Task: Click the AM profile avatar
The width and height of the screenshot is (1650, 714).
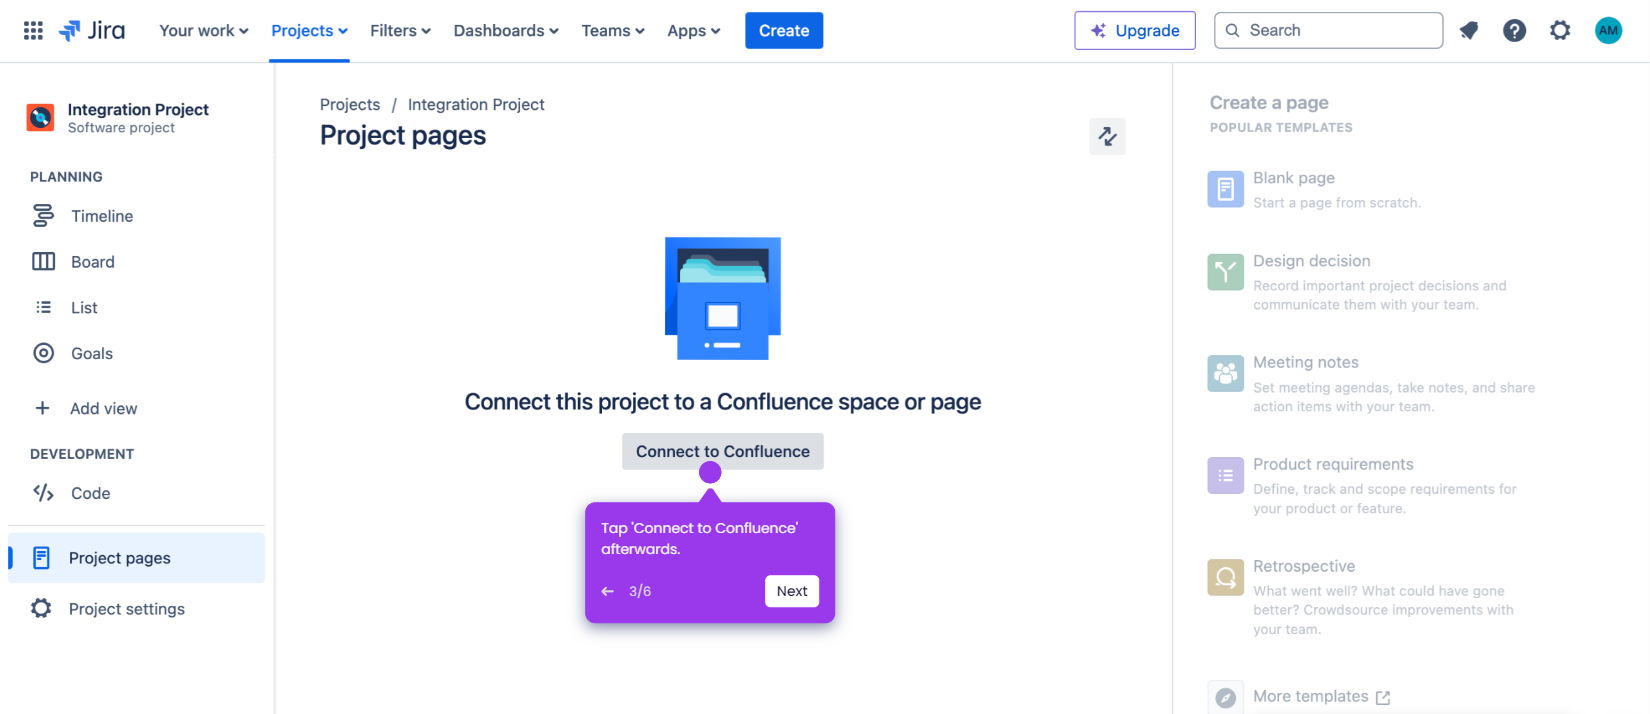Action: [1608, 30]
